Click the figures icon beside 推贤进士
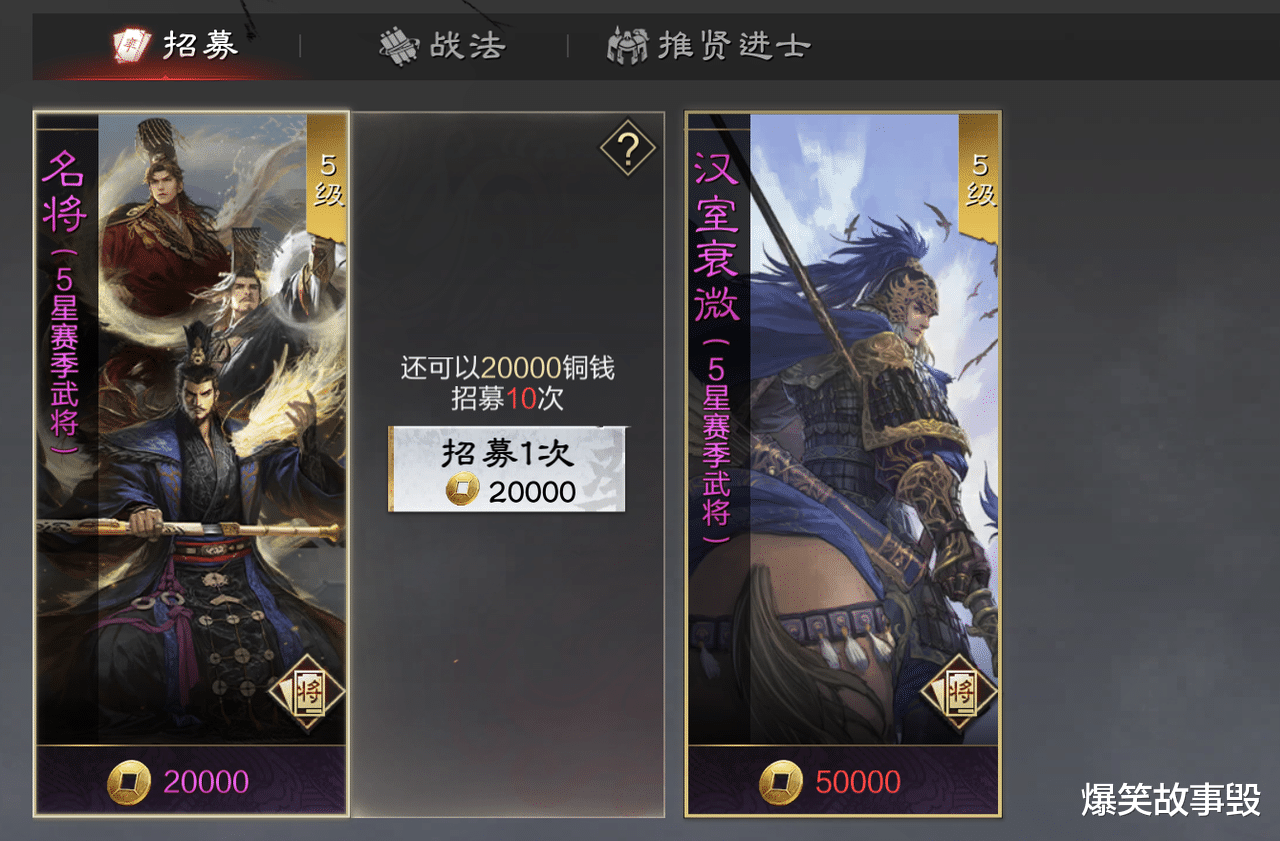This screenshot has width=1280, height=841. [x=628, y=46]
